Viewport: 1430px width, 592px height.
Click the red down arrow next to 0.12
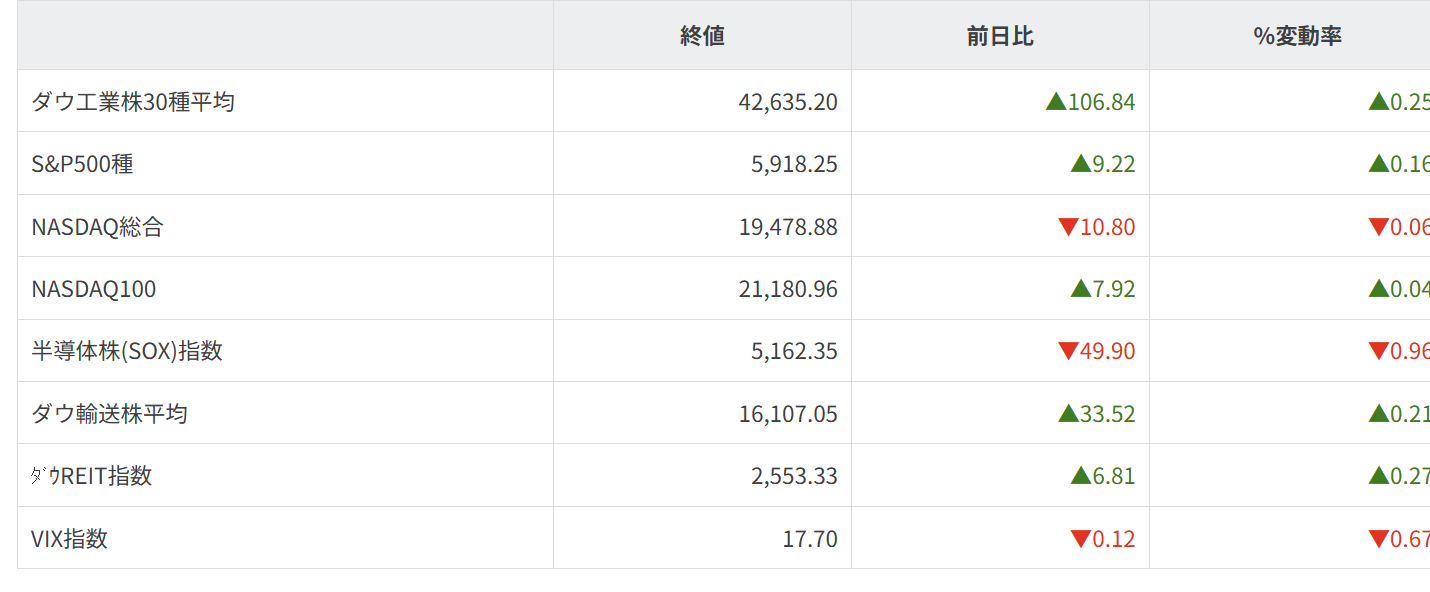(1080, 540)
